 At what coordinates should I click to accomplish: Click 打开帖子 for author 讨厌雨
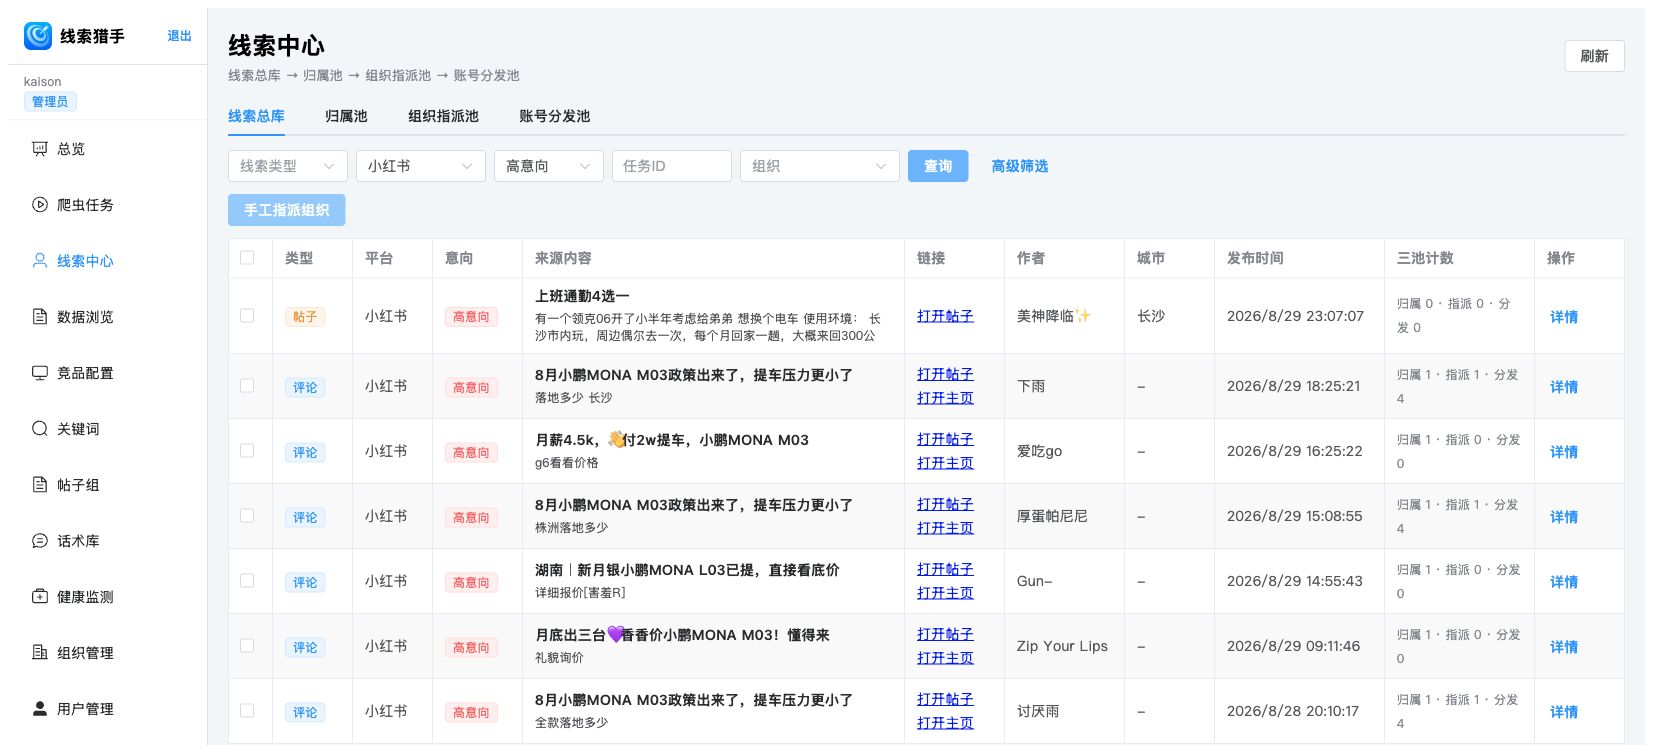click(945, 699)
